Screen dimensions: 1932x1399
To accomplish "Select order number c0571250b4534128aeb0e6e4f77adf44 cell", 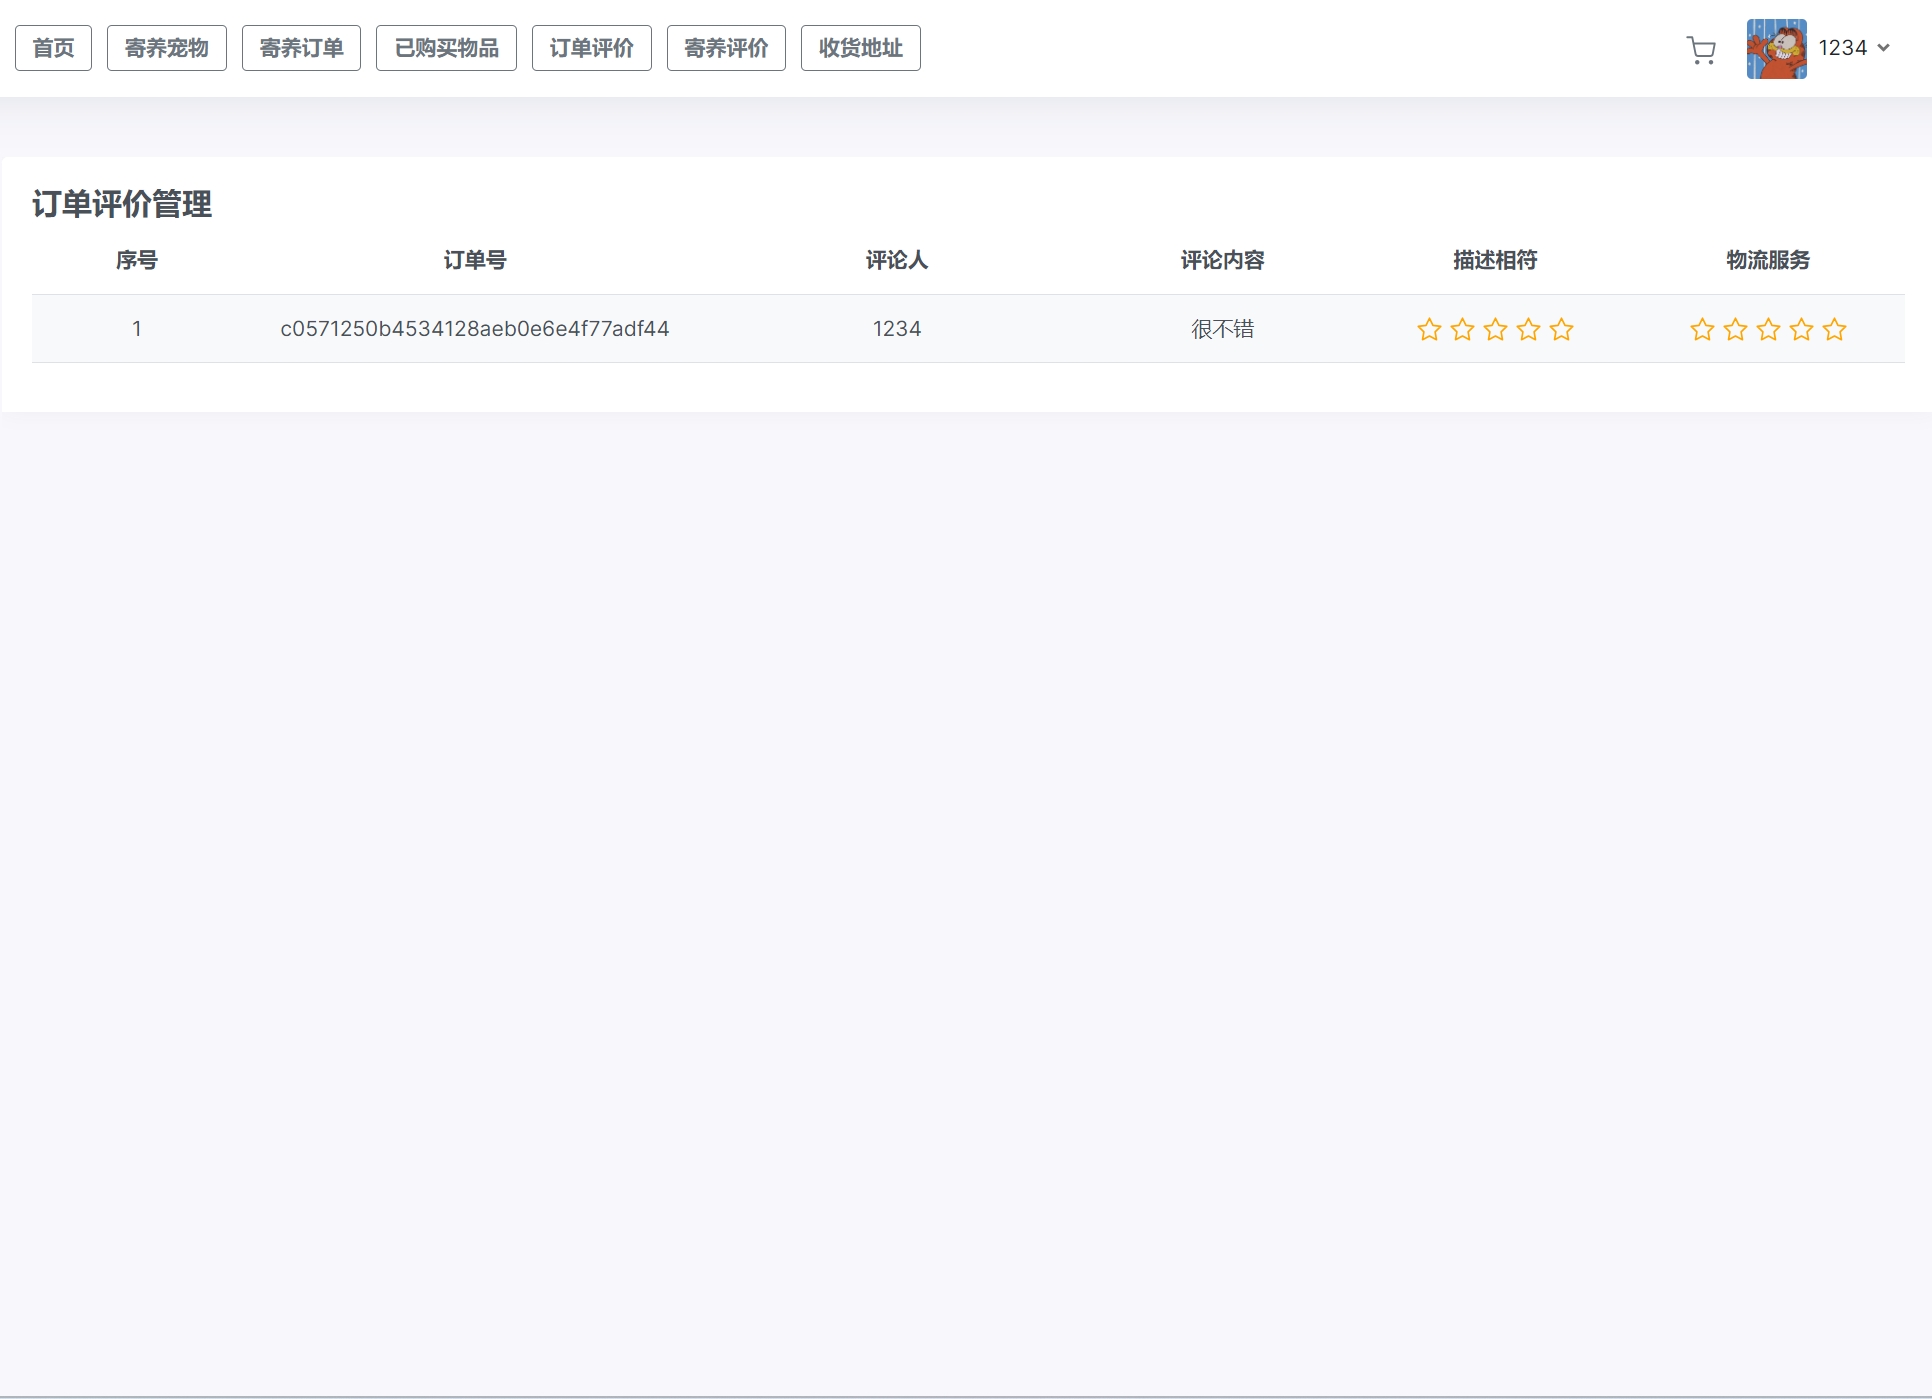I will (x=474, y=329).
